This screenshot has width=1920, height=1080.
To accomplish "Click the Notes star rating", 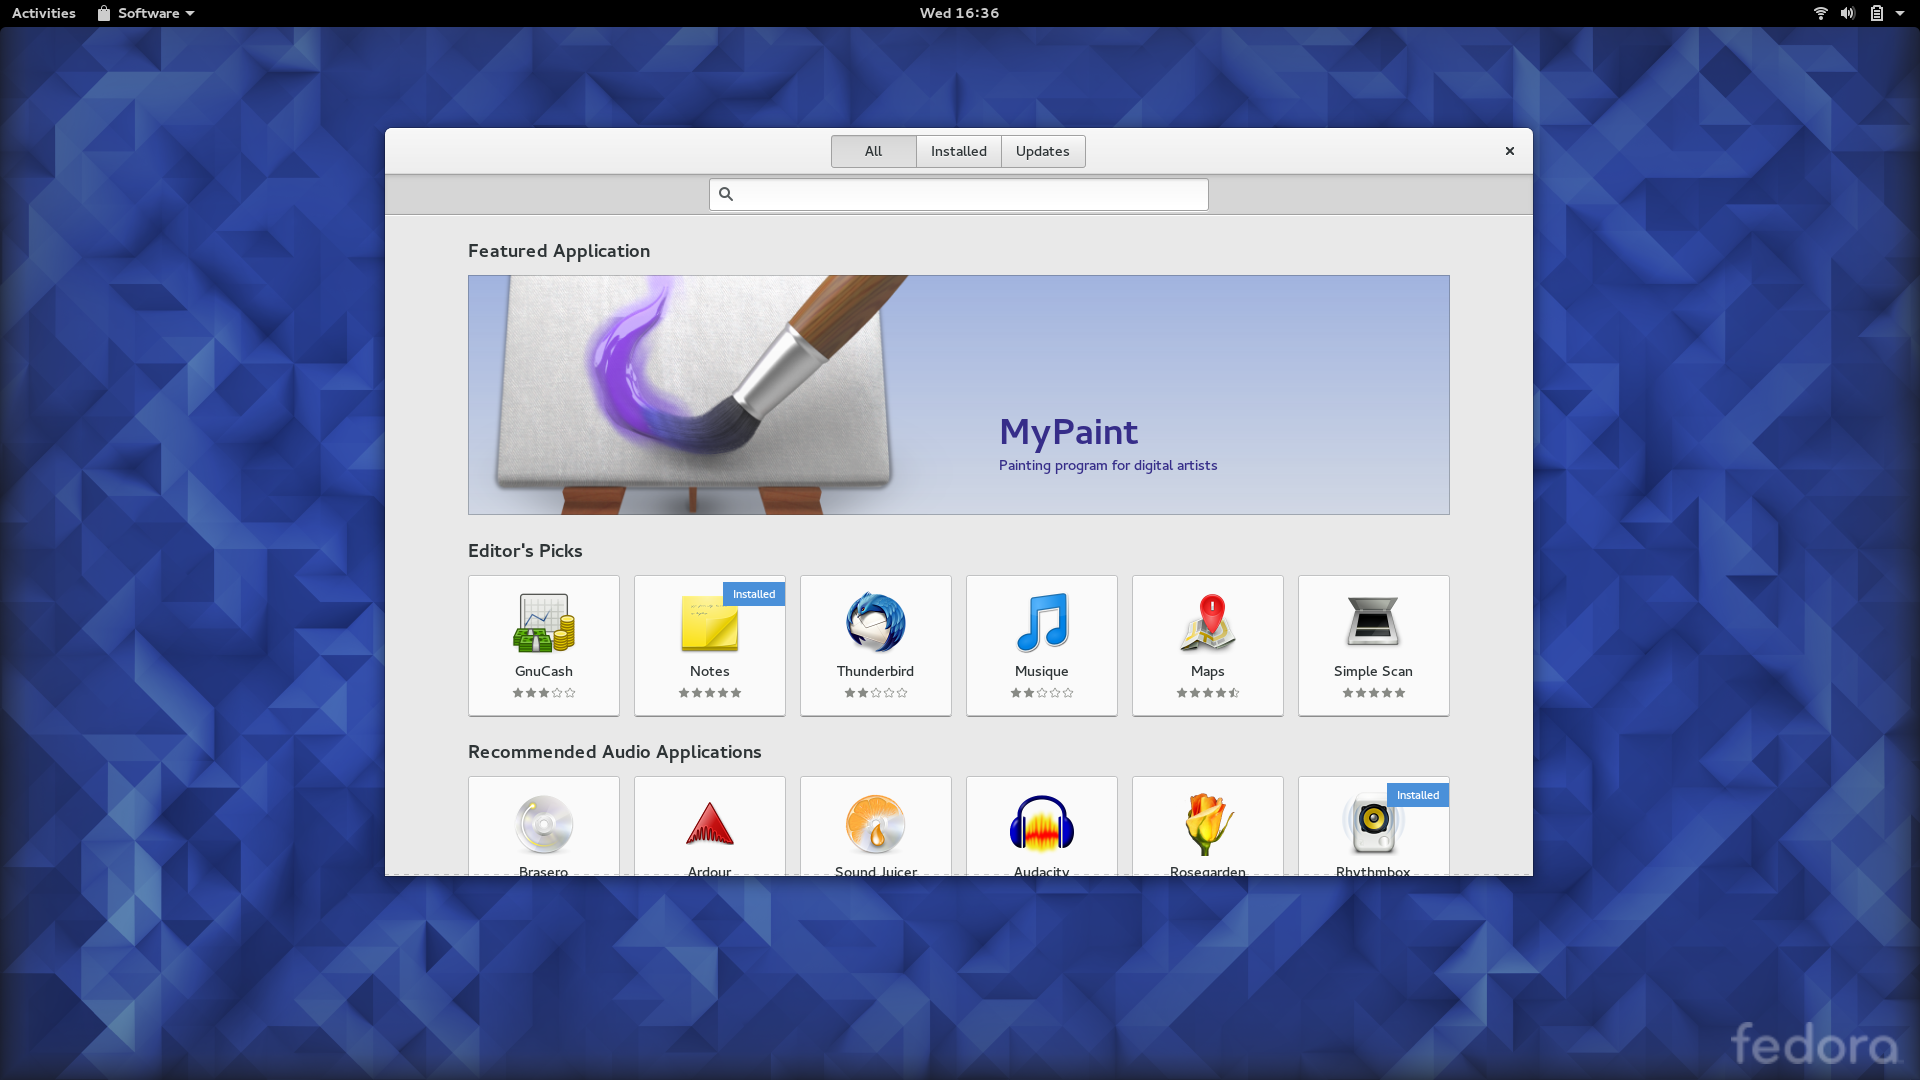I will pyautogui.click(x=709, y=693).
